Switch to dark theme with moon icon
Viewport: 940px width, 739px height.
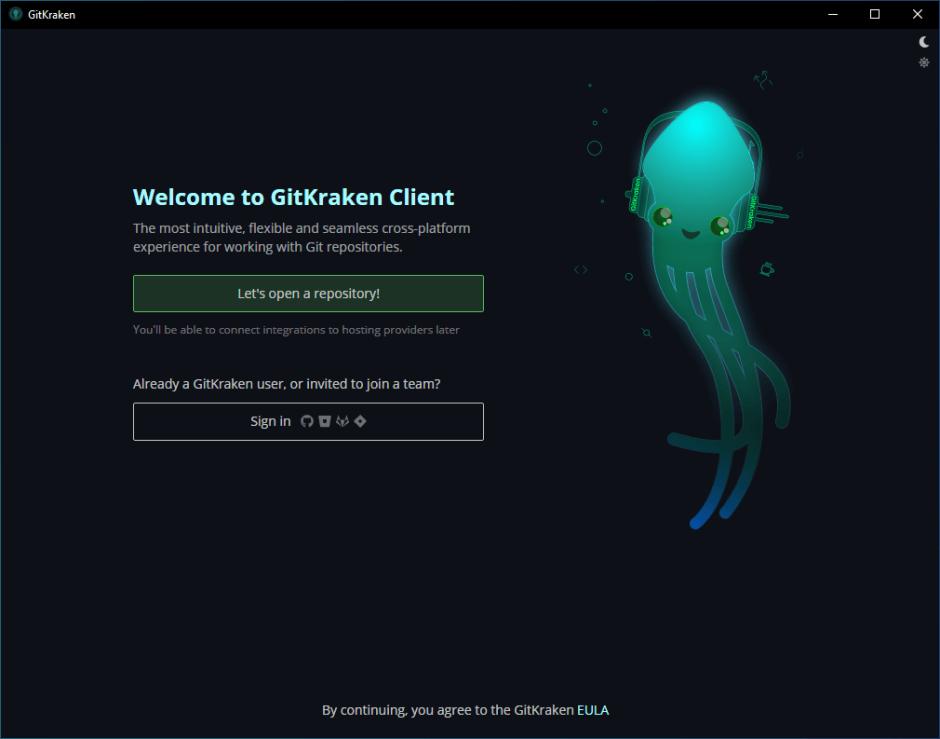[x=924, y=41]
